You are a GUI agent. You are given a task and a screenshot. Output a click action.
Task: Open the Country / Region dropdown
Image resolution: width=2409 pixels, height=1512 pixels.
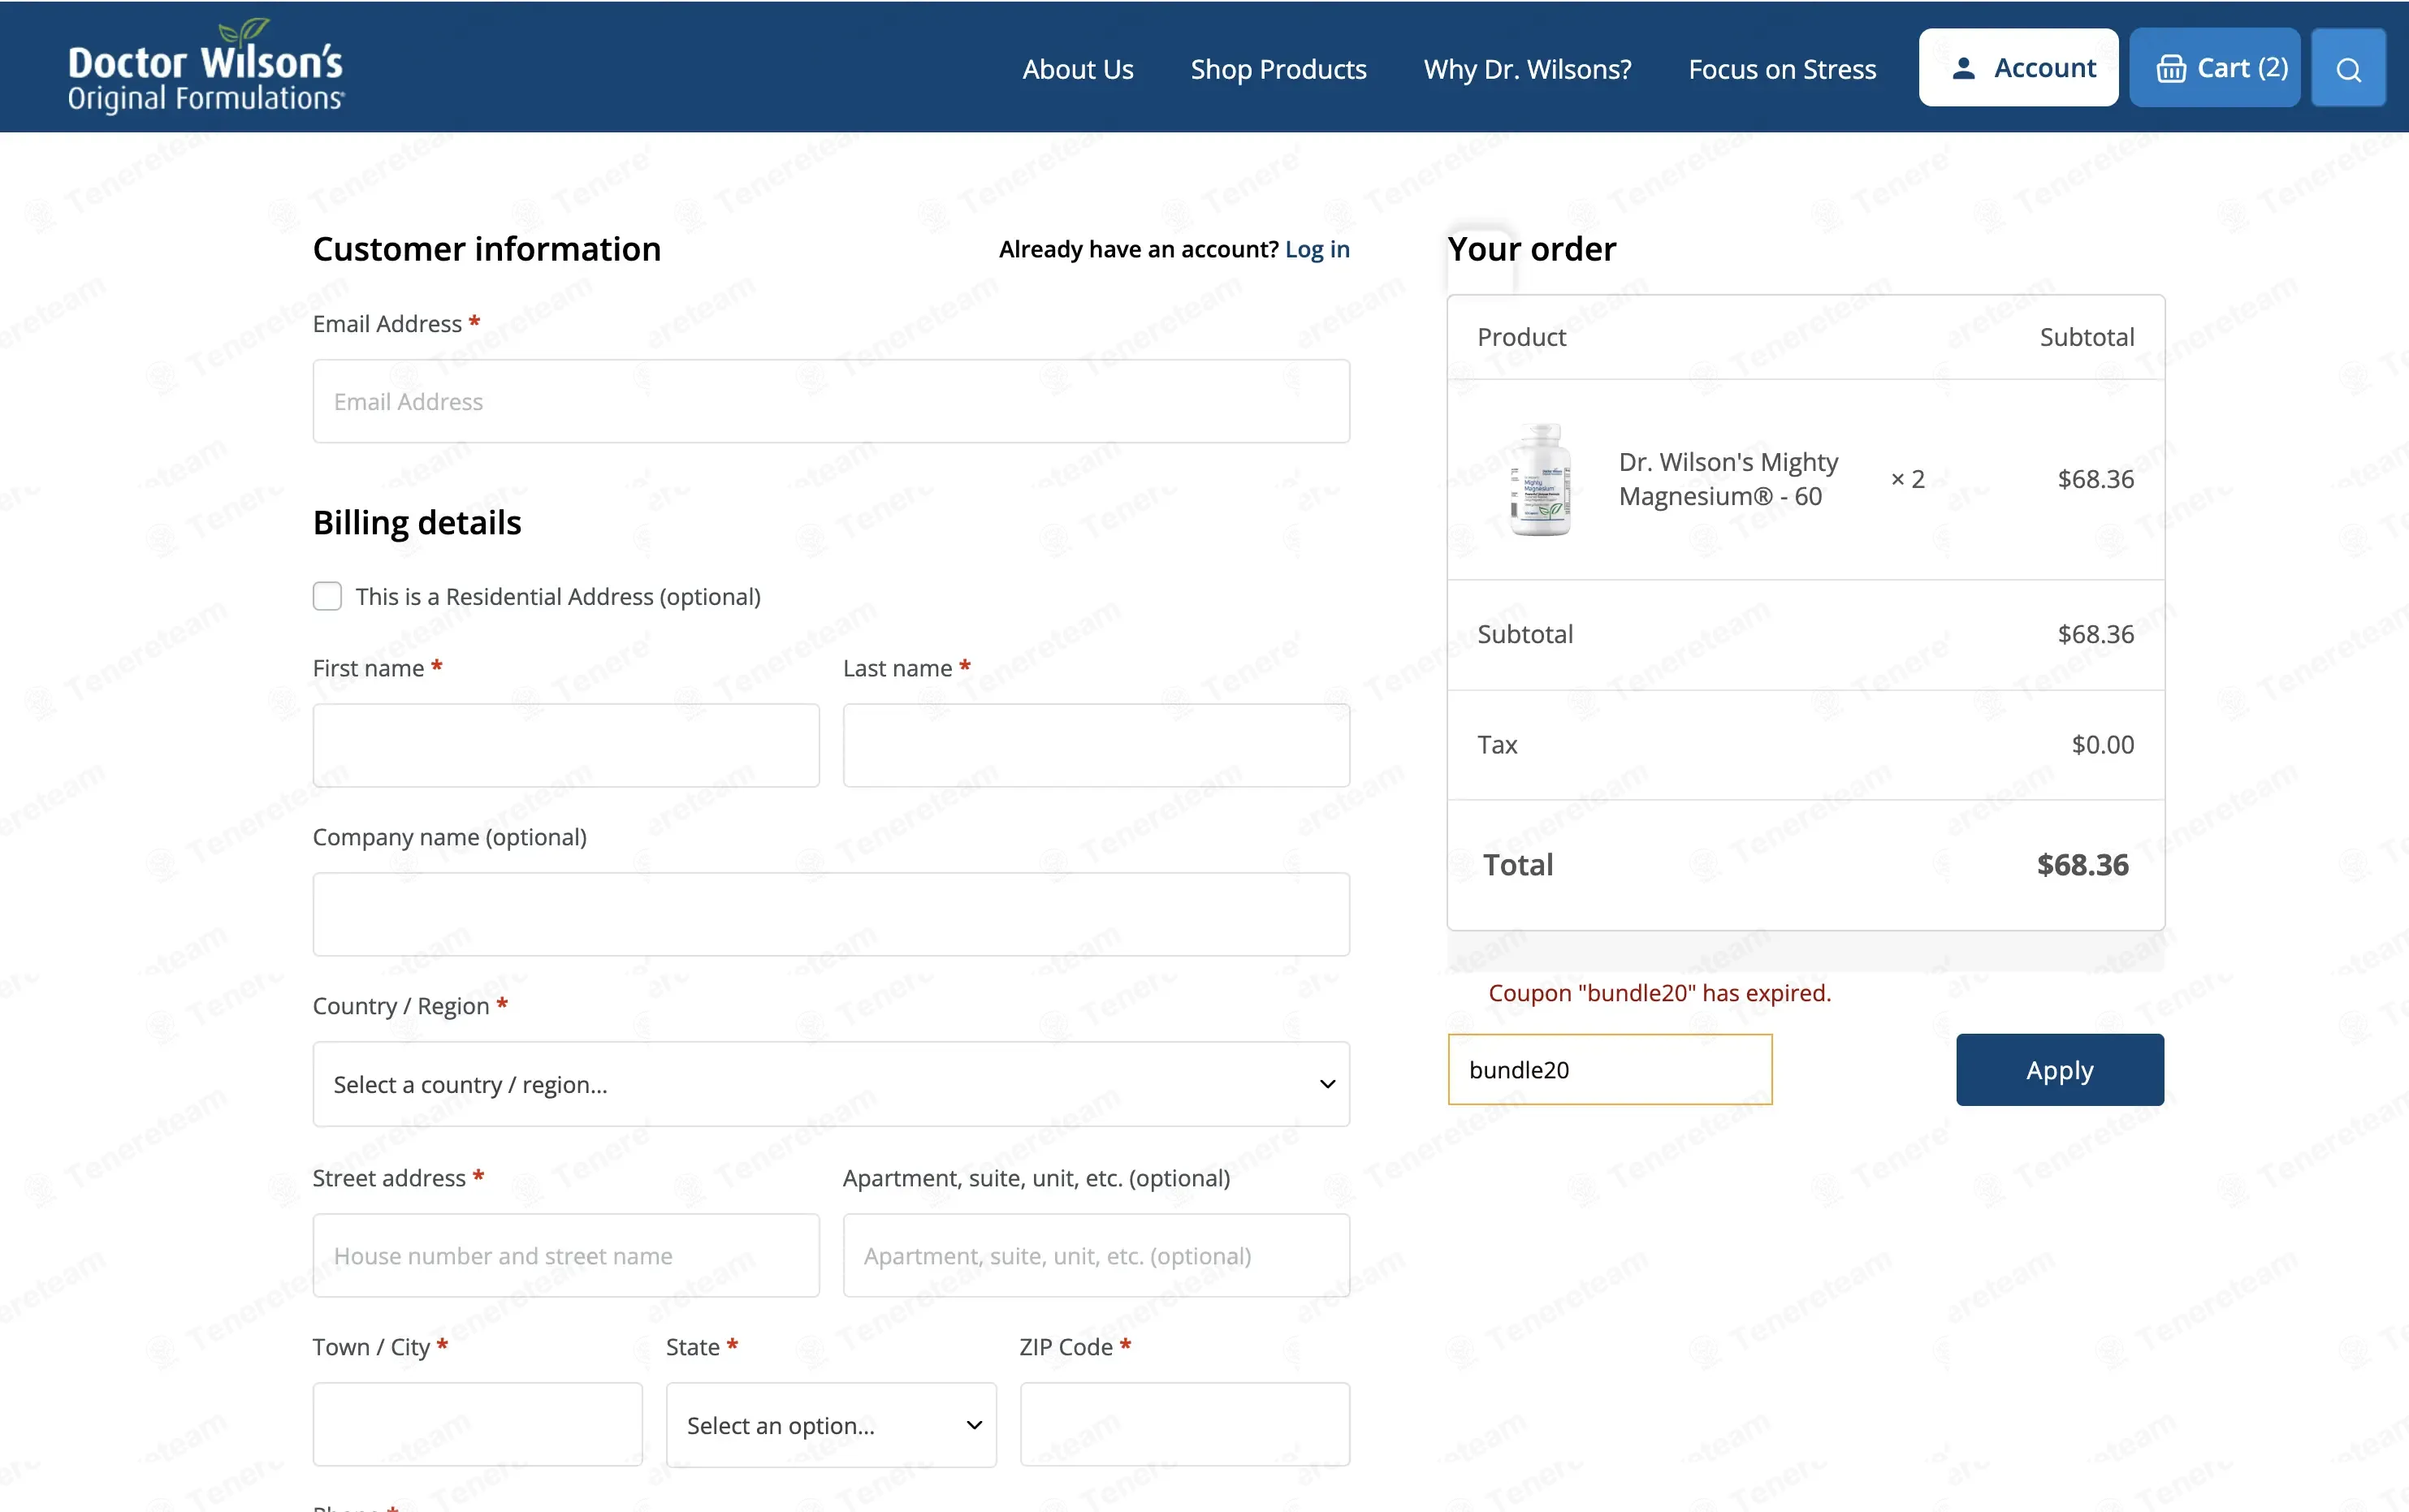point(831,1084)
